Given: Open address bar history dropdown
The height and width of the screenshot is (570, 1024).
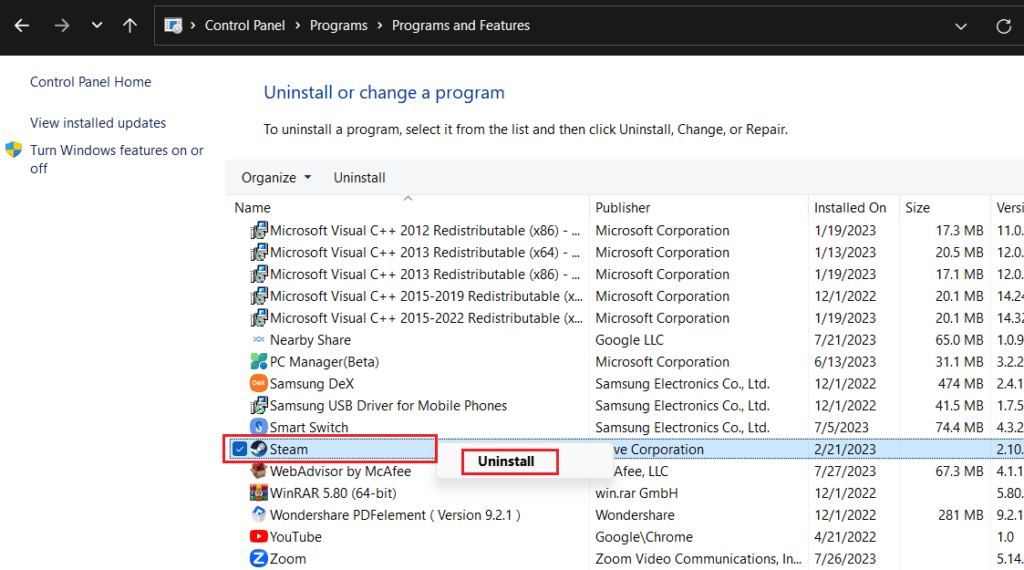Looking at the screenshot, I should pyautogui.click(x=961, y=26).
